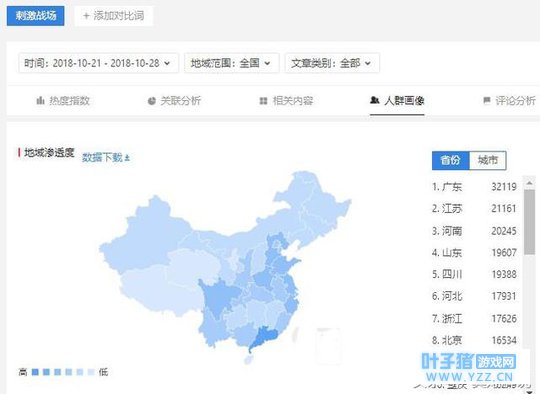Select the 省份 toggle button

[450, 160]
